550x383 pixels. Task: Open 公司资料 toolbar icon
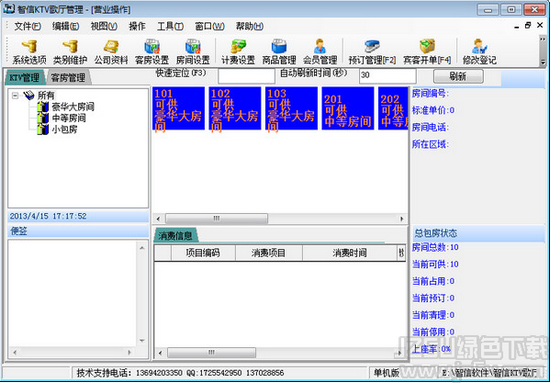(x=111, y=52)
